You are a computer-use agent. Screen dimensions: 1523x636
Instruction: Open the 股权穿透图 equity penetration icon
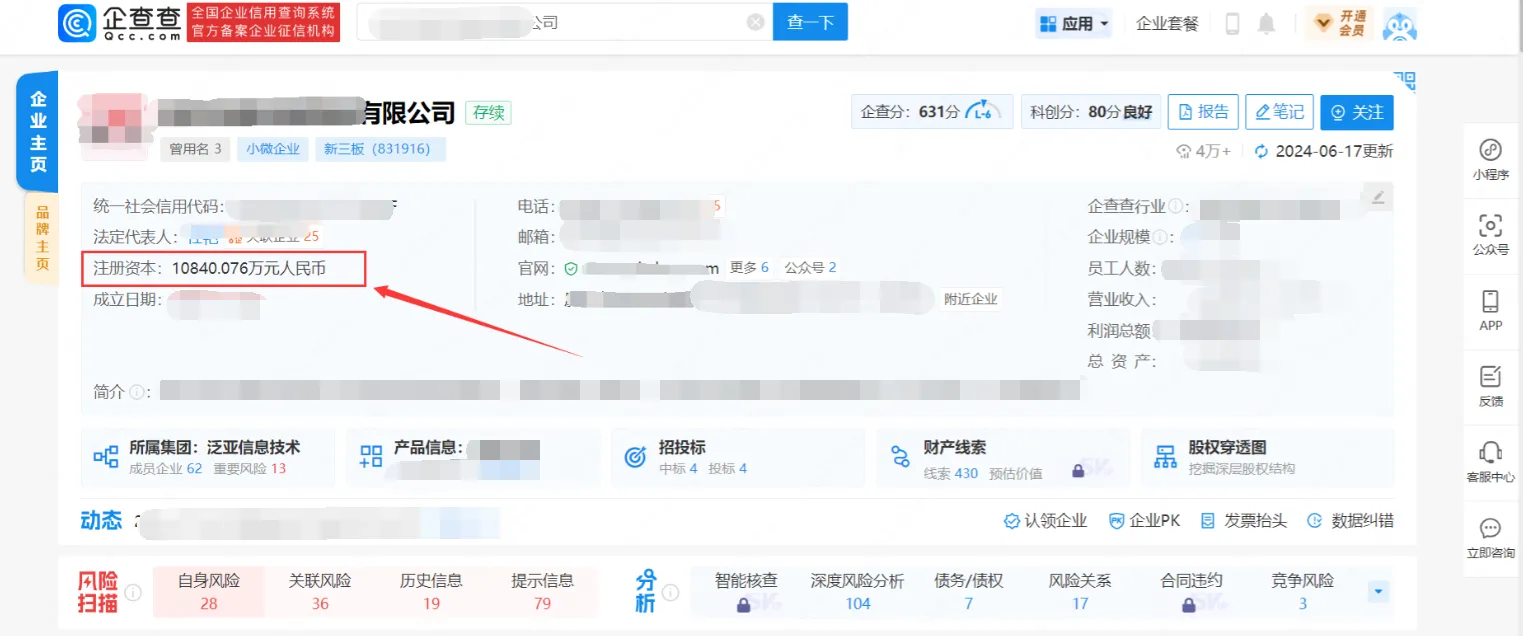(1165, 456)
